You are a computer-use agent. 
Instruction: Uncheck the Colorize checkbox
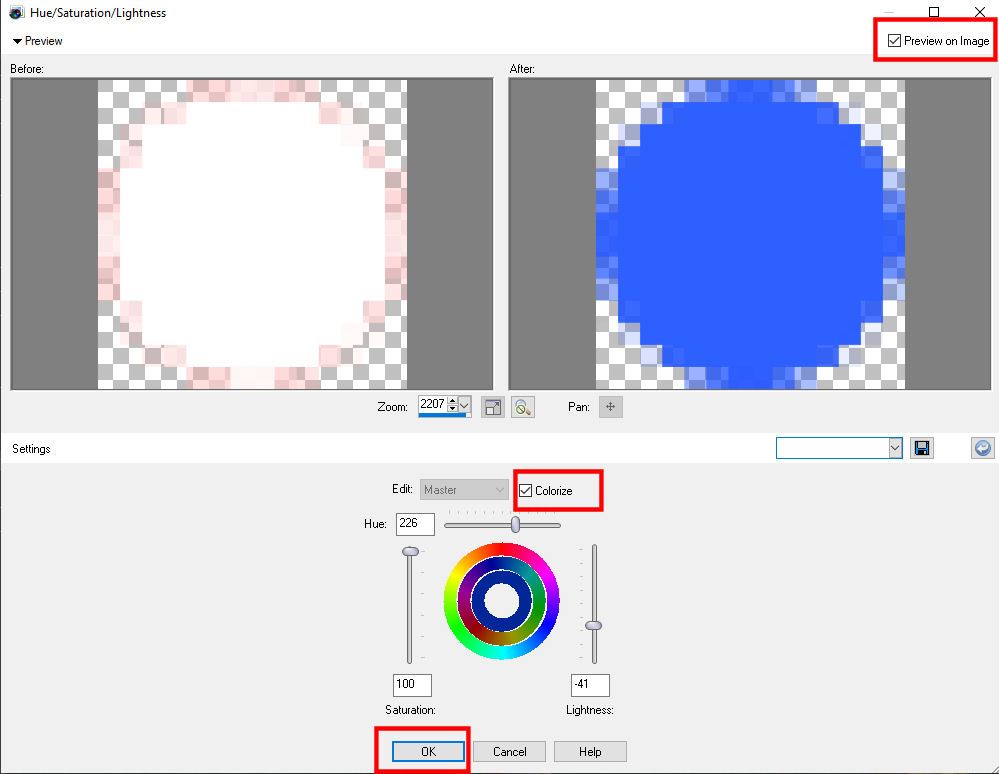[526, 491]
